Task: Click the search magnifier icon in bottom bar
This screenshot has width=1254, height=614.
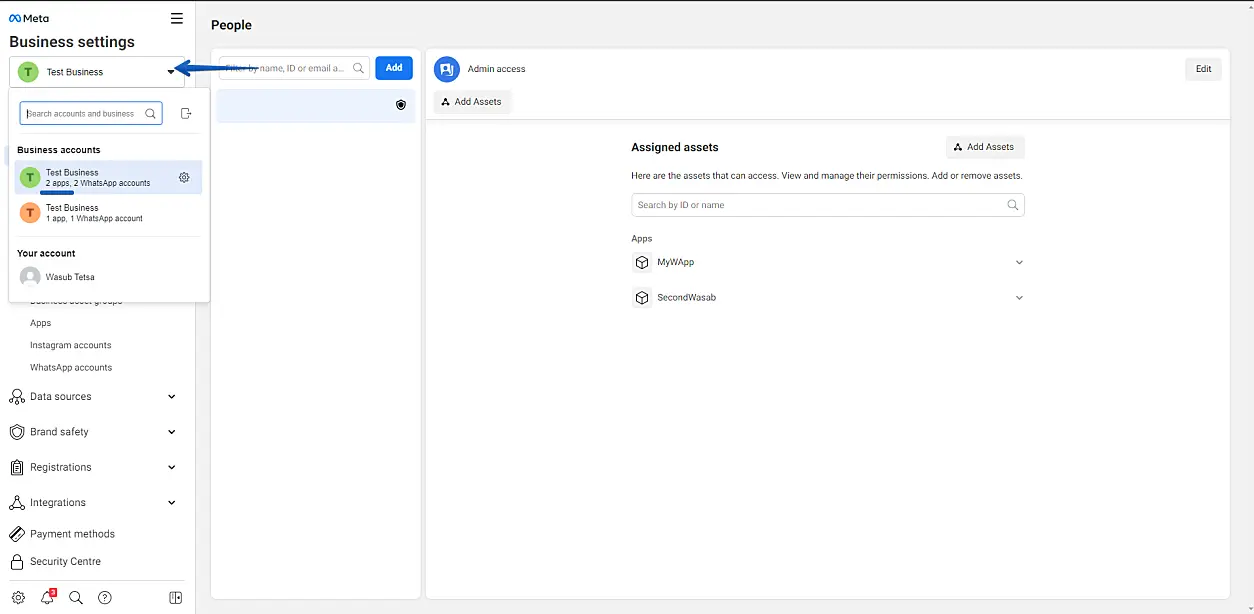Action: tap(76, 598)
